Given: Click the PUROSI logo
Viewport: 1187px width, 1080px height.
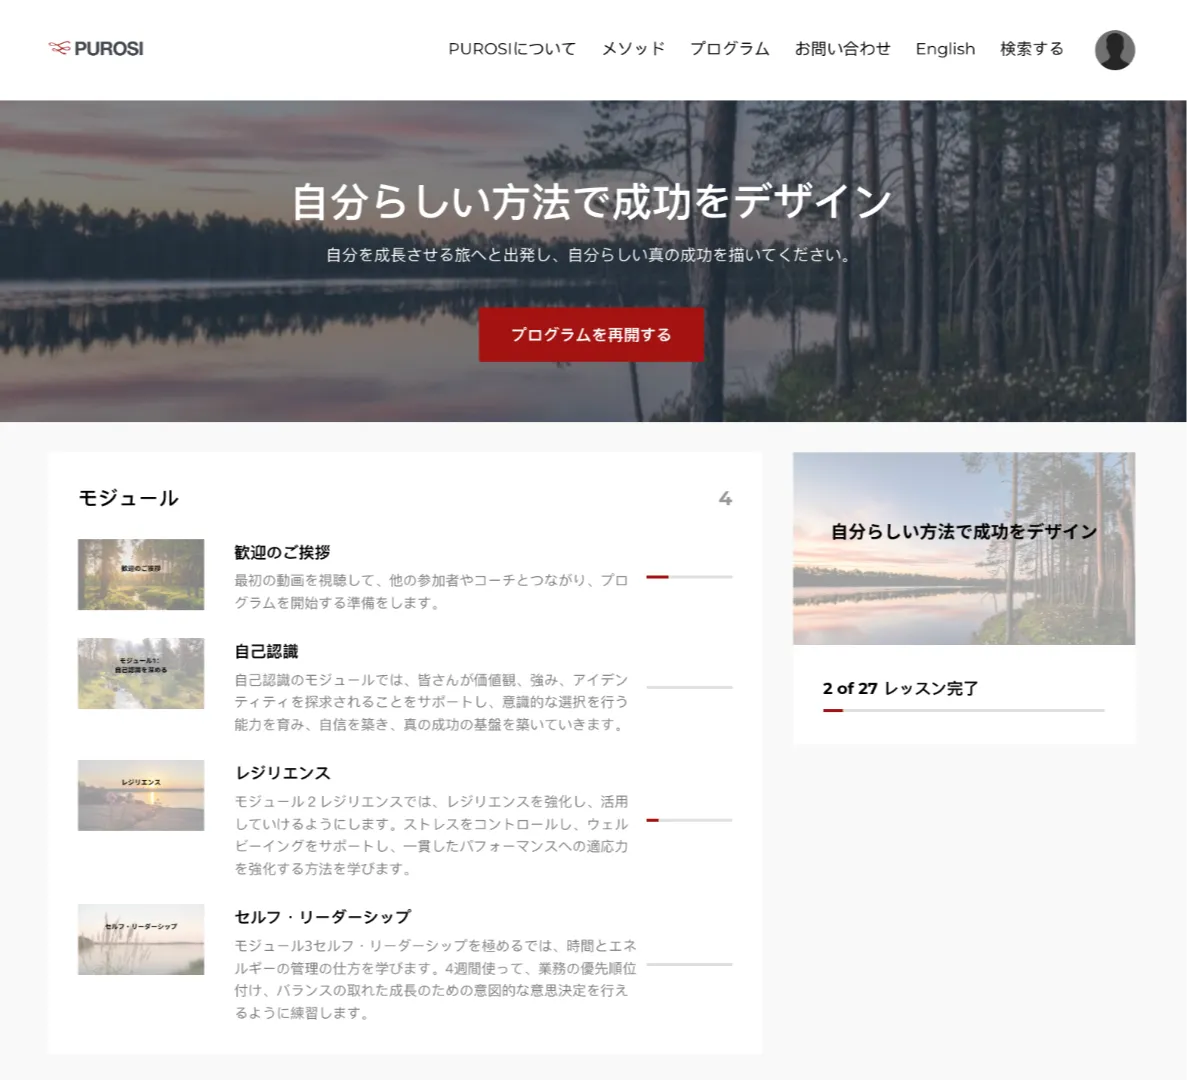Looking at the screenshot, I should (96, 48).
